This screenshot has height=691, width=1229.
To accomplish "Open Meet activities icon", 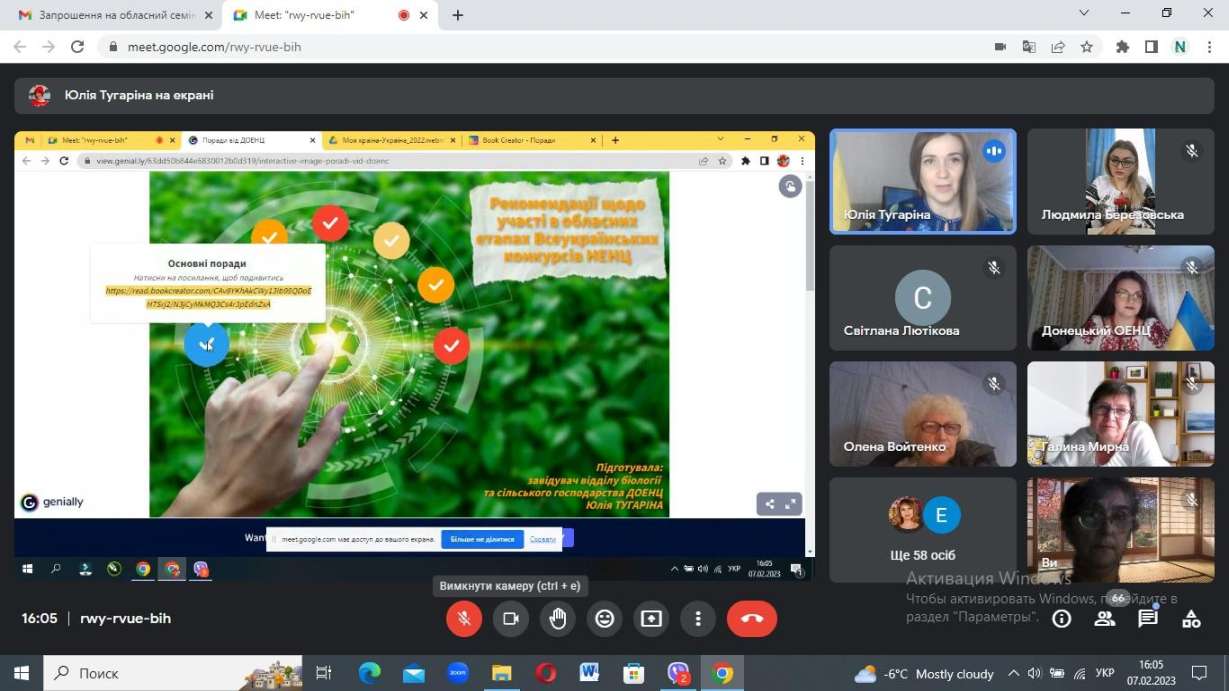I will click(1191, 619).
